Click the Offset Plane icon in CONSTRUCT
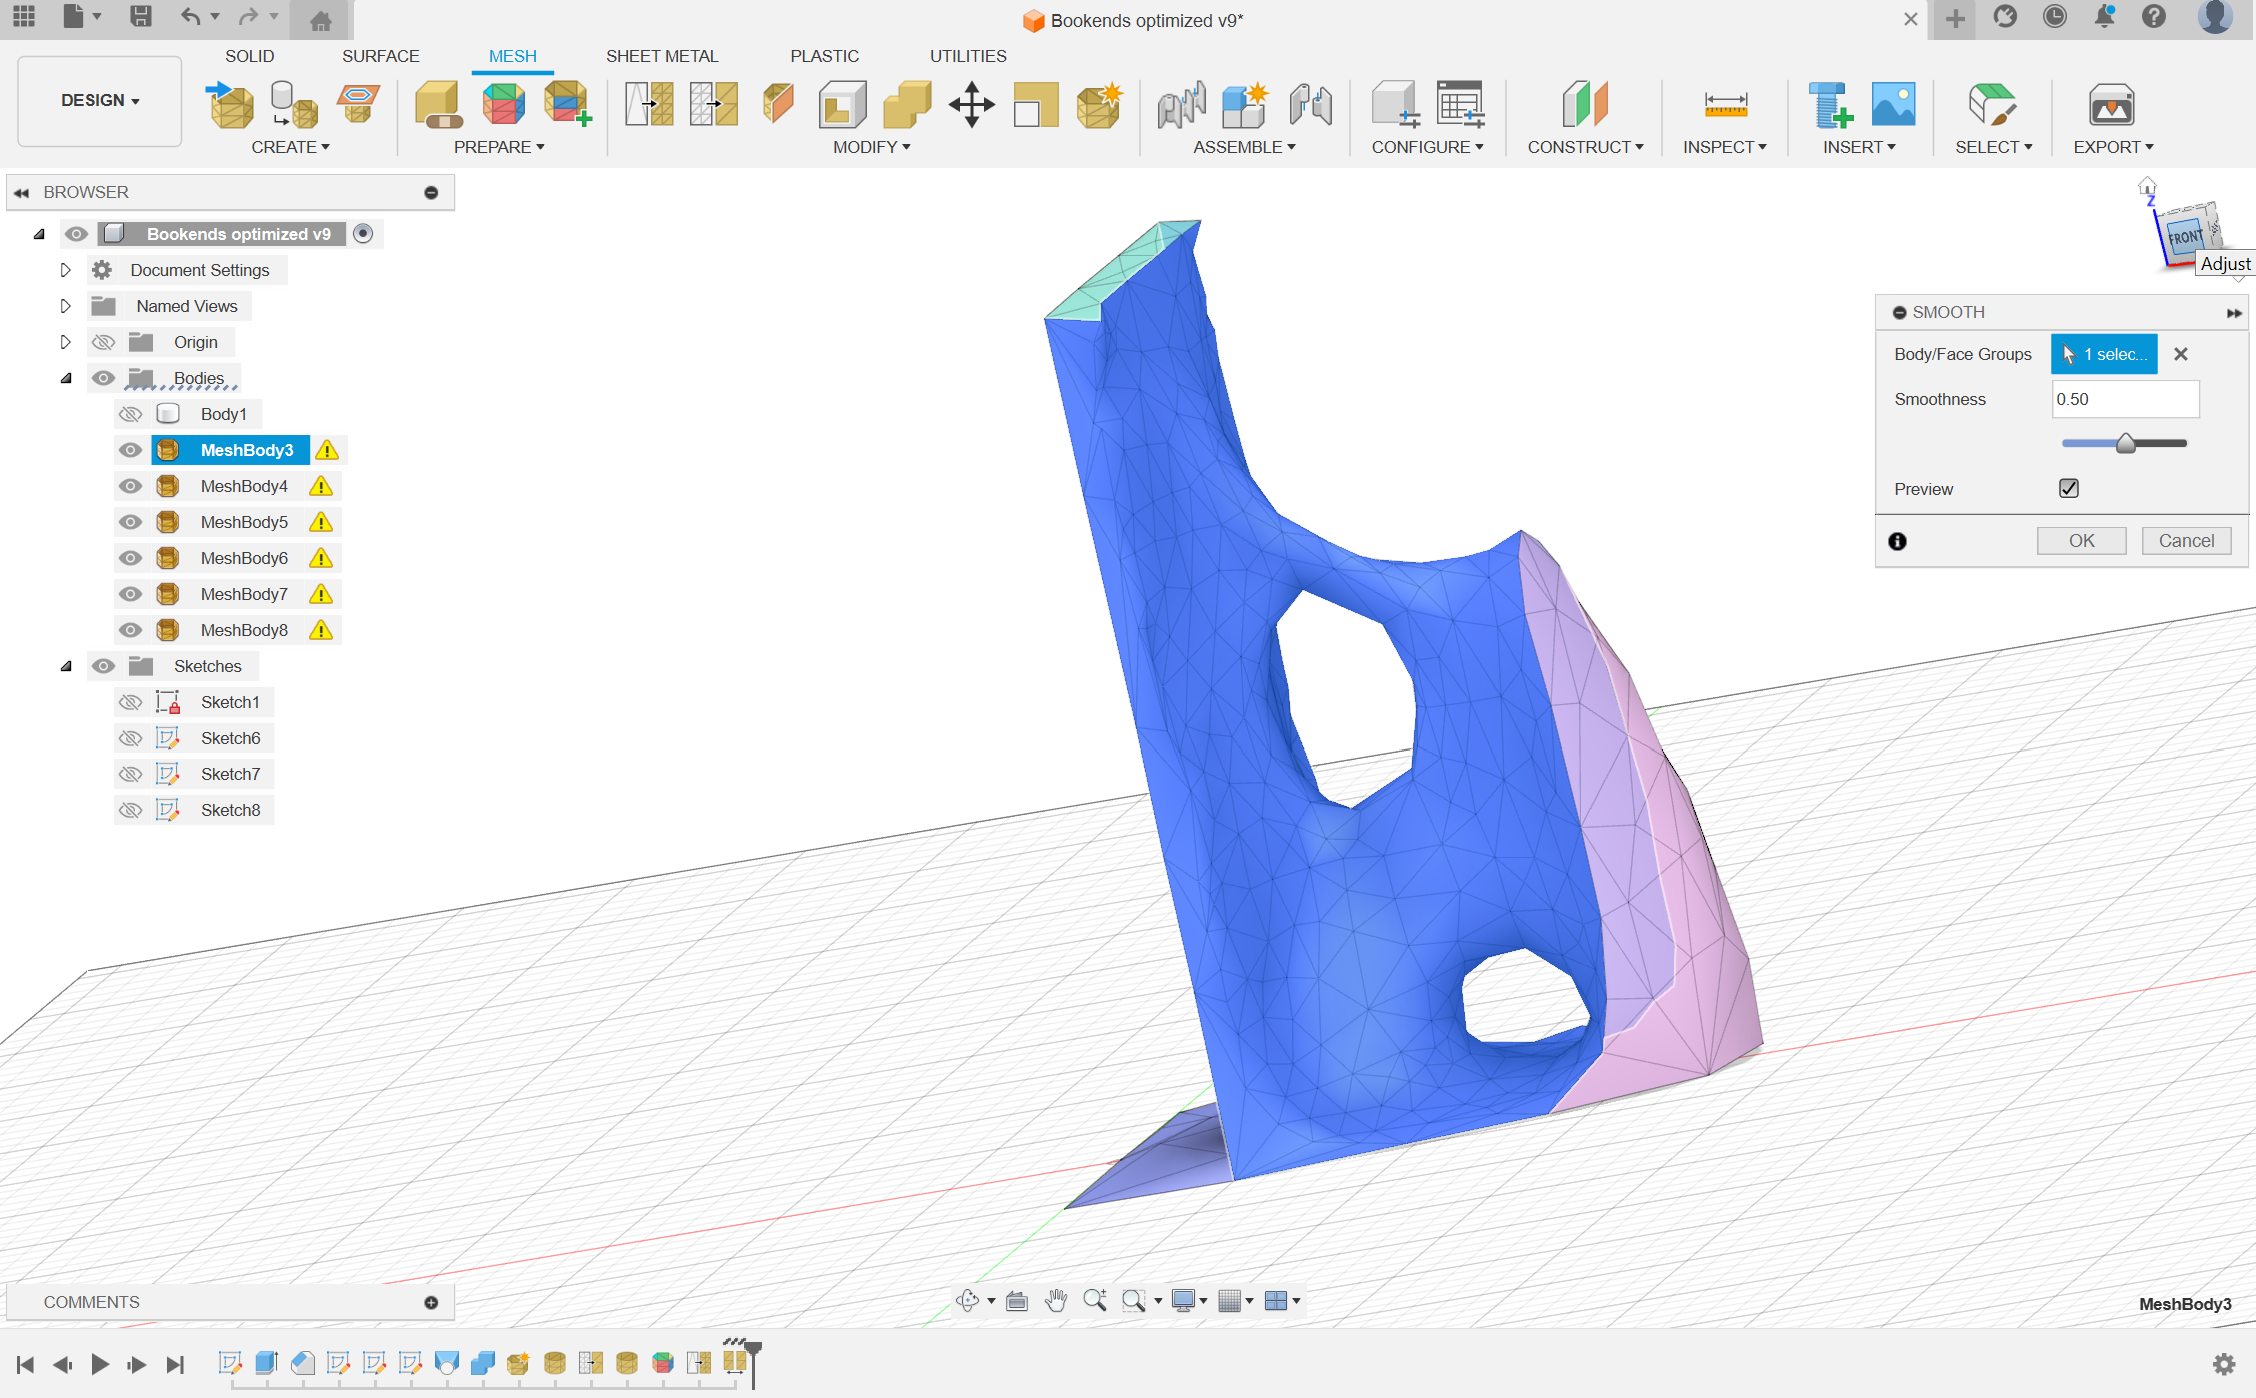 point(1585,105)
